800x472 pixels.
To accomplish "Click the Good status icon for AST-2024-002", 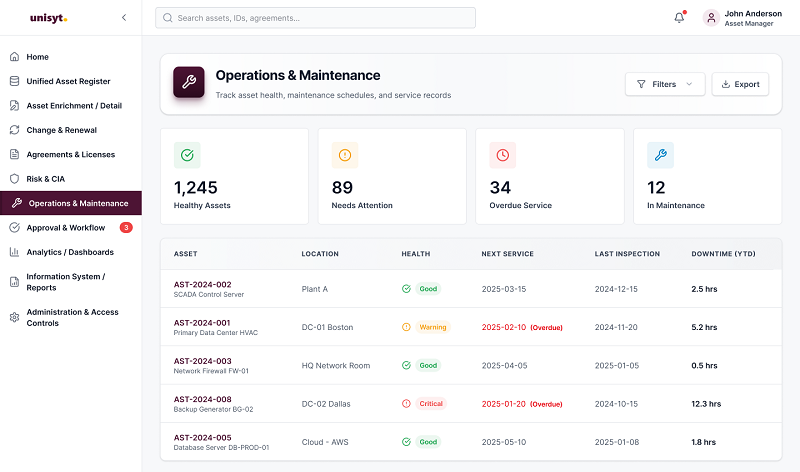I will (x=406, y=289).
